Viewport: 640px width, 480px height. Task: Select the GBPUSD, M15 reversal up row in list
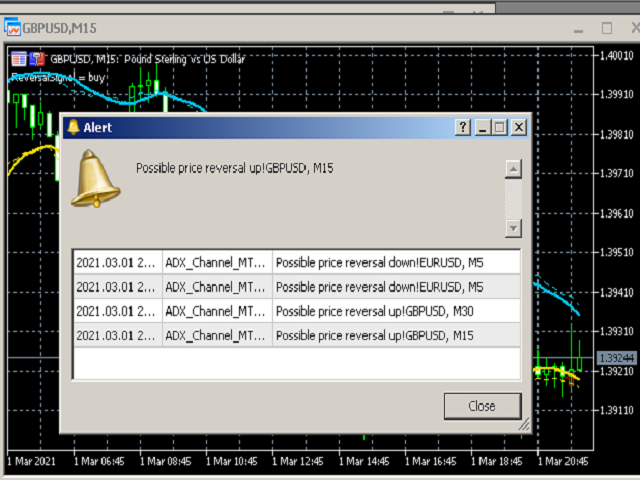click(297, 336)
